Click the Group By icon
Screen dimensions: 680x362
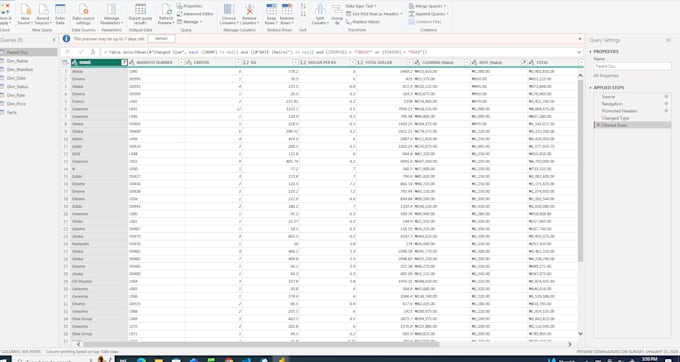(x=337, y=10)
